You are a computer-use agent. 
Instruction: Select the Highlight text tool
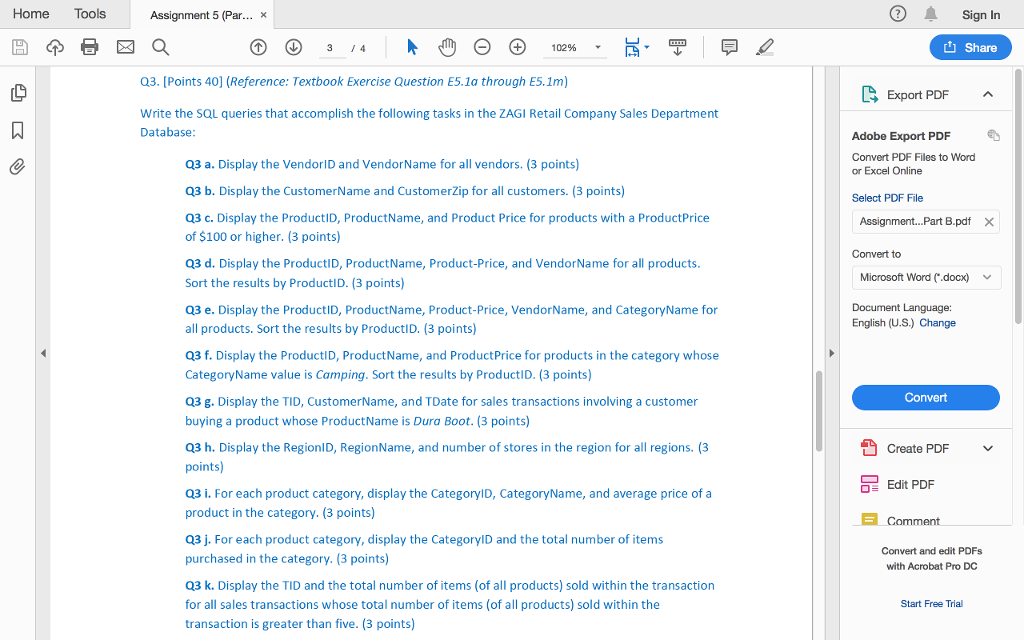tap(764, 47)
